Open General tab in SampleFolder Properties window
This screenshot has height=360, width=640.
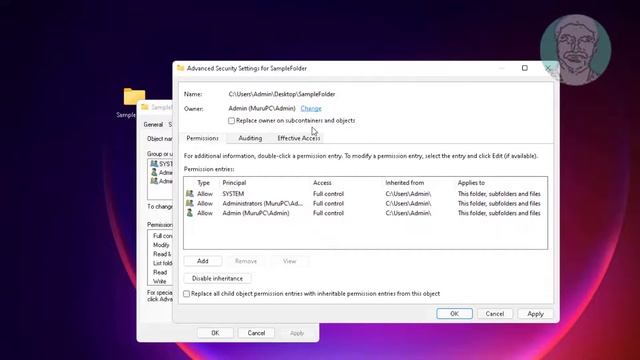(153, 124)
